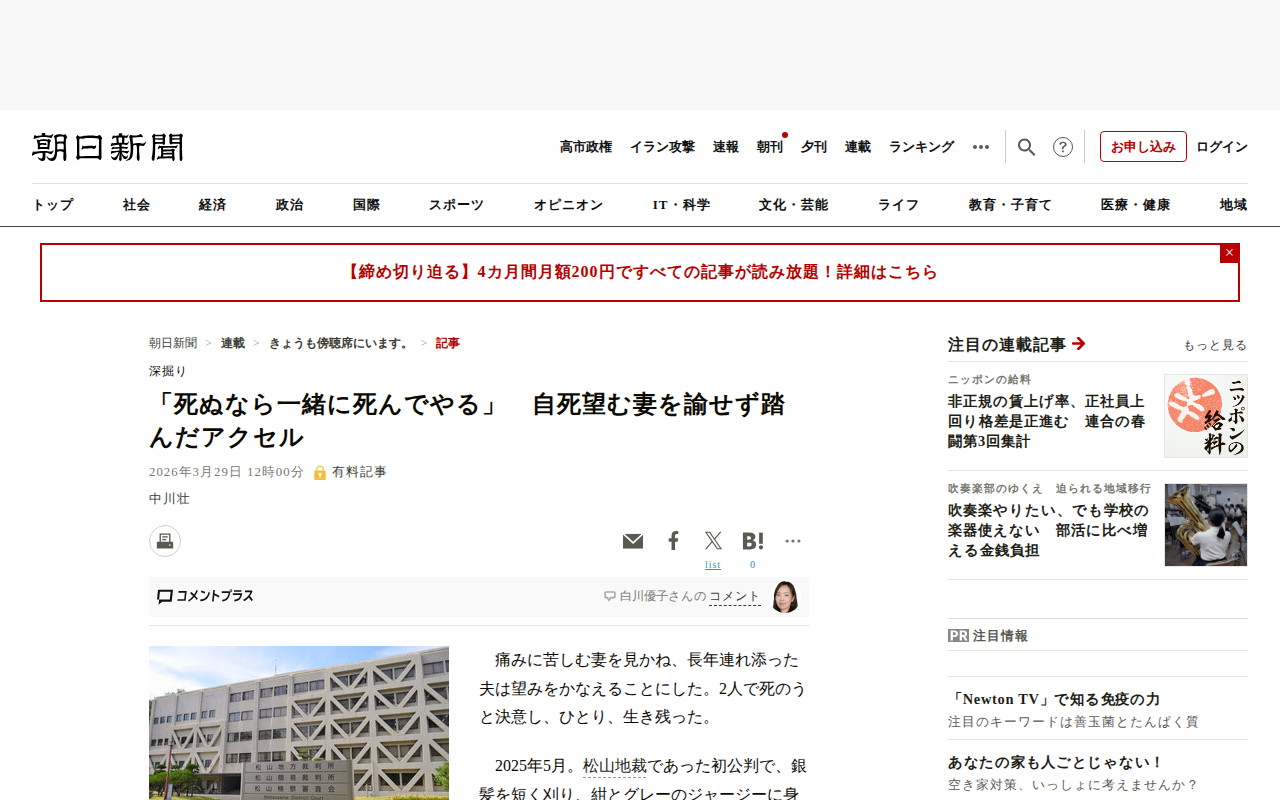
Task: Select the IT・科学 navigation tab
Action: [x=681, y=205]
